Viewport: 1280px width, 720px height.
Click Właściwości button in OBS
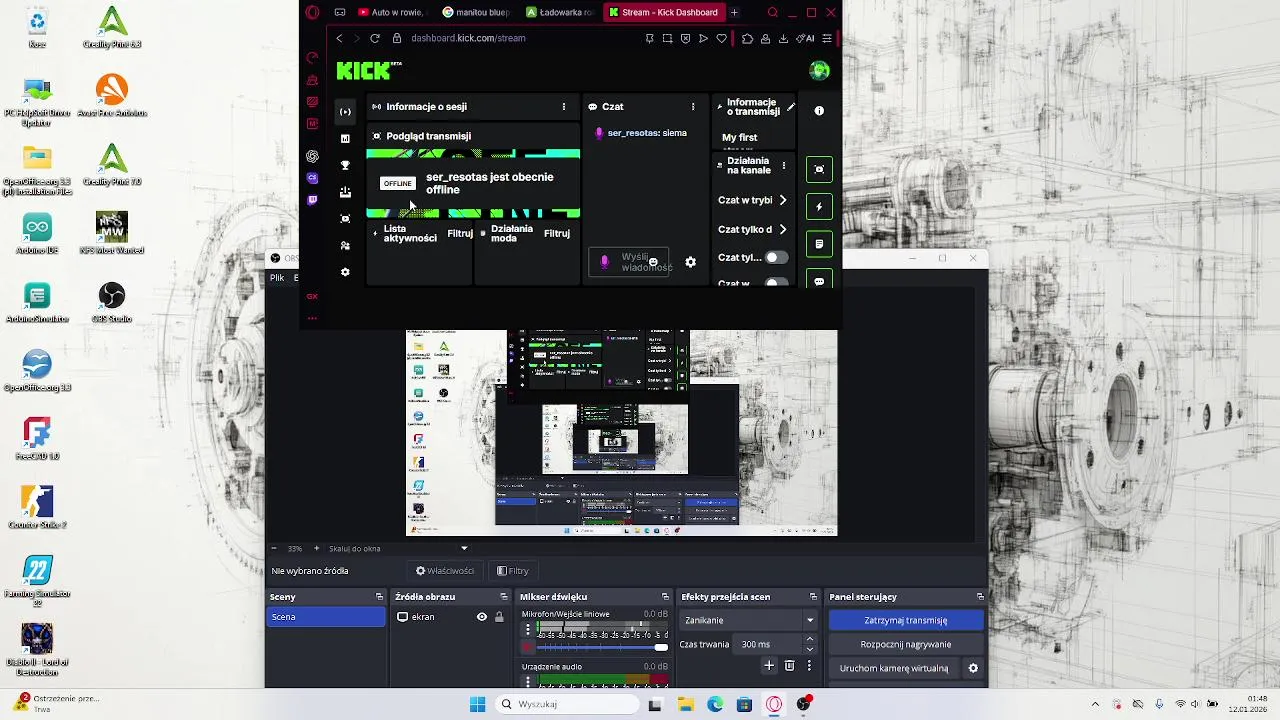tap(445, 570)
